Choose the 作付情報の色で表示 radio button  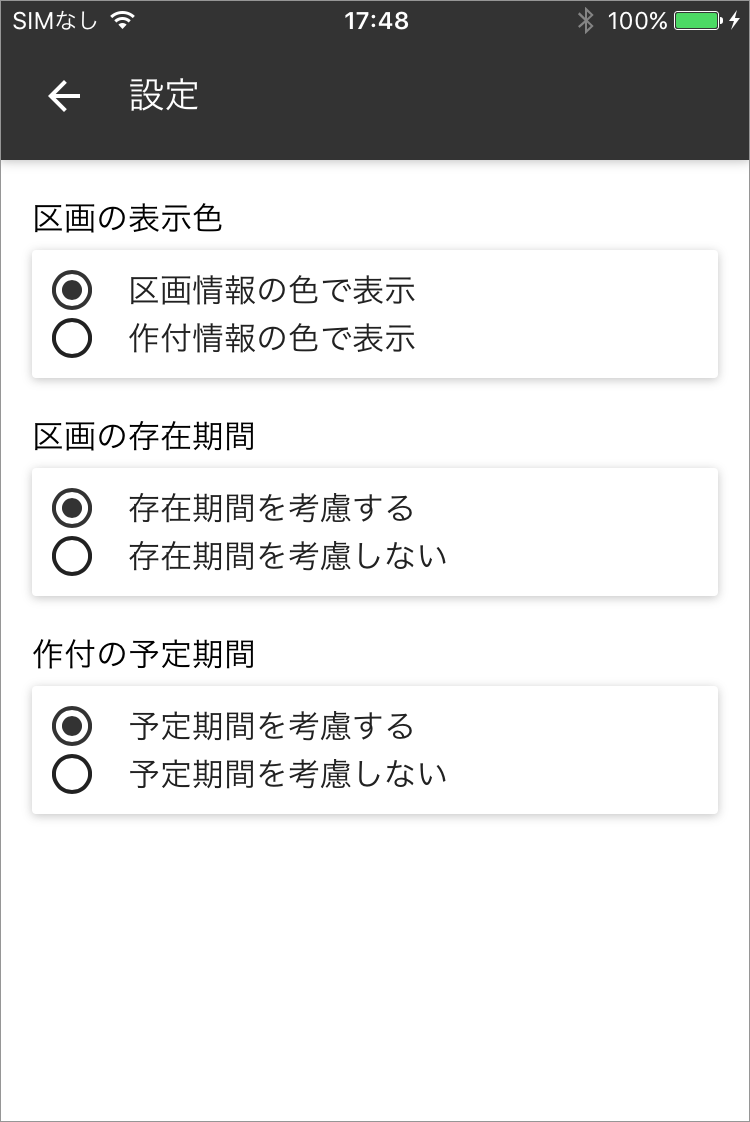(72, 338)
